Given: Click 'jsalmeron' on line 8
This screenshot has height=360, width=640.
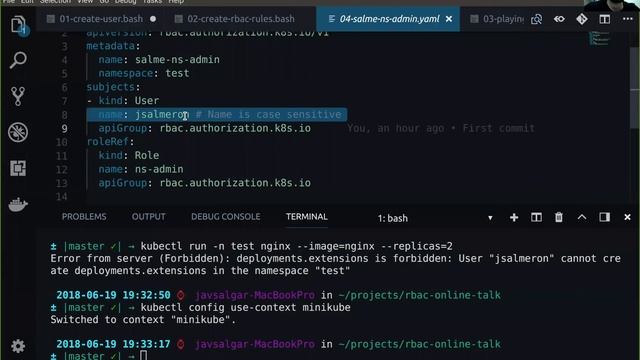Looking at the screenshot, I should tap(162, 115).
